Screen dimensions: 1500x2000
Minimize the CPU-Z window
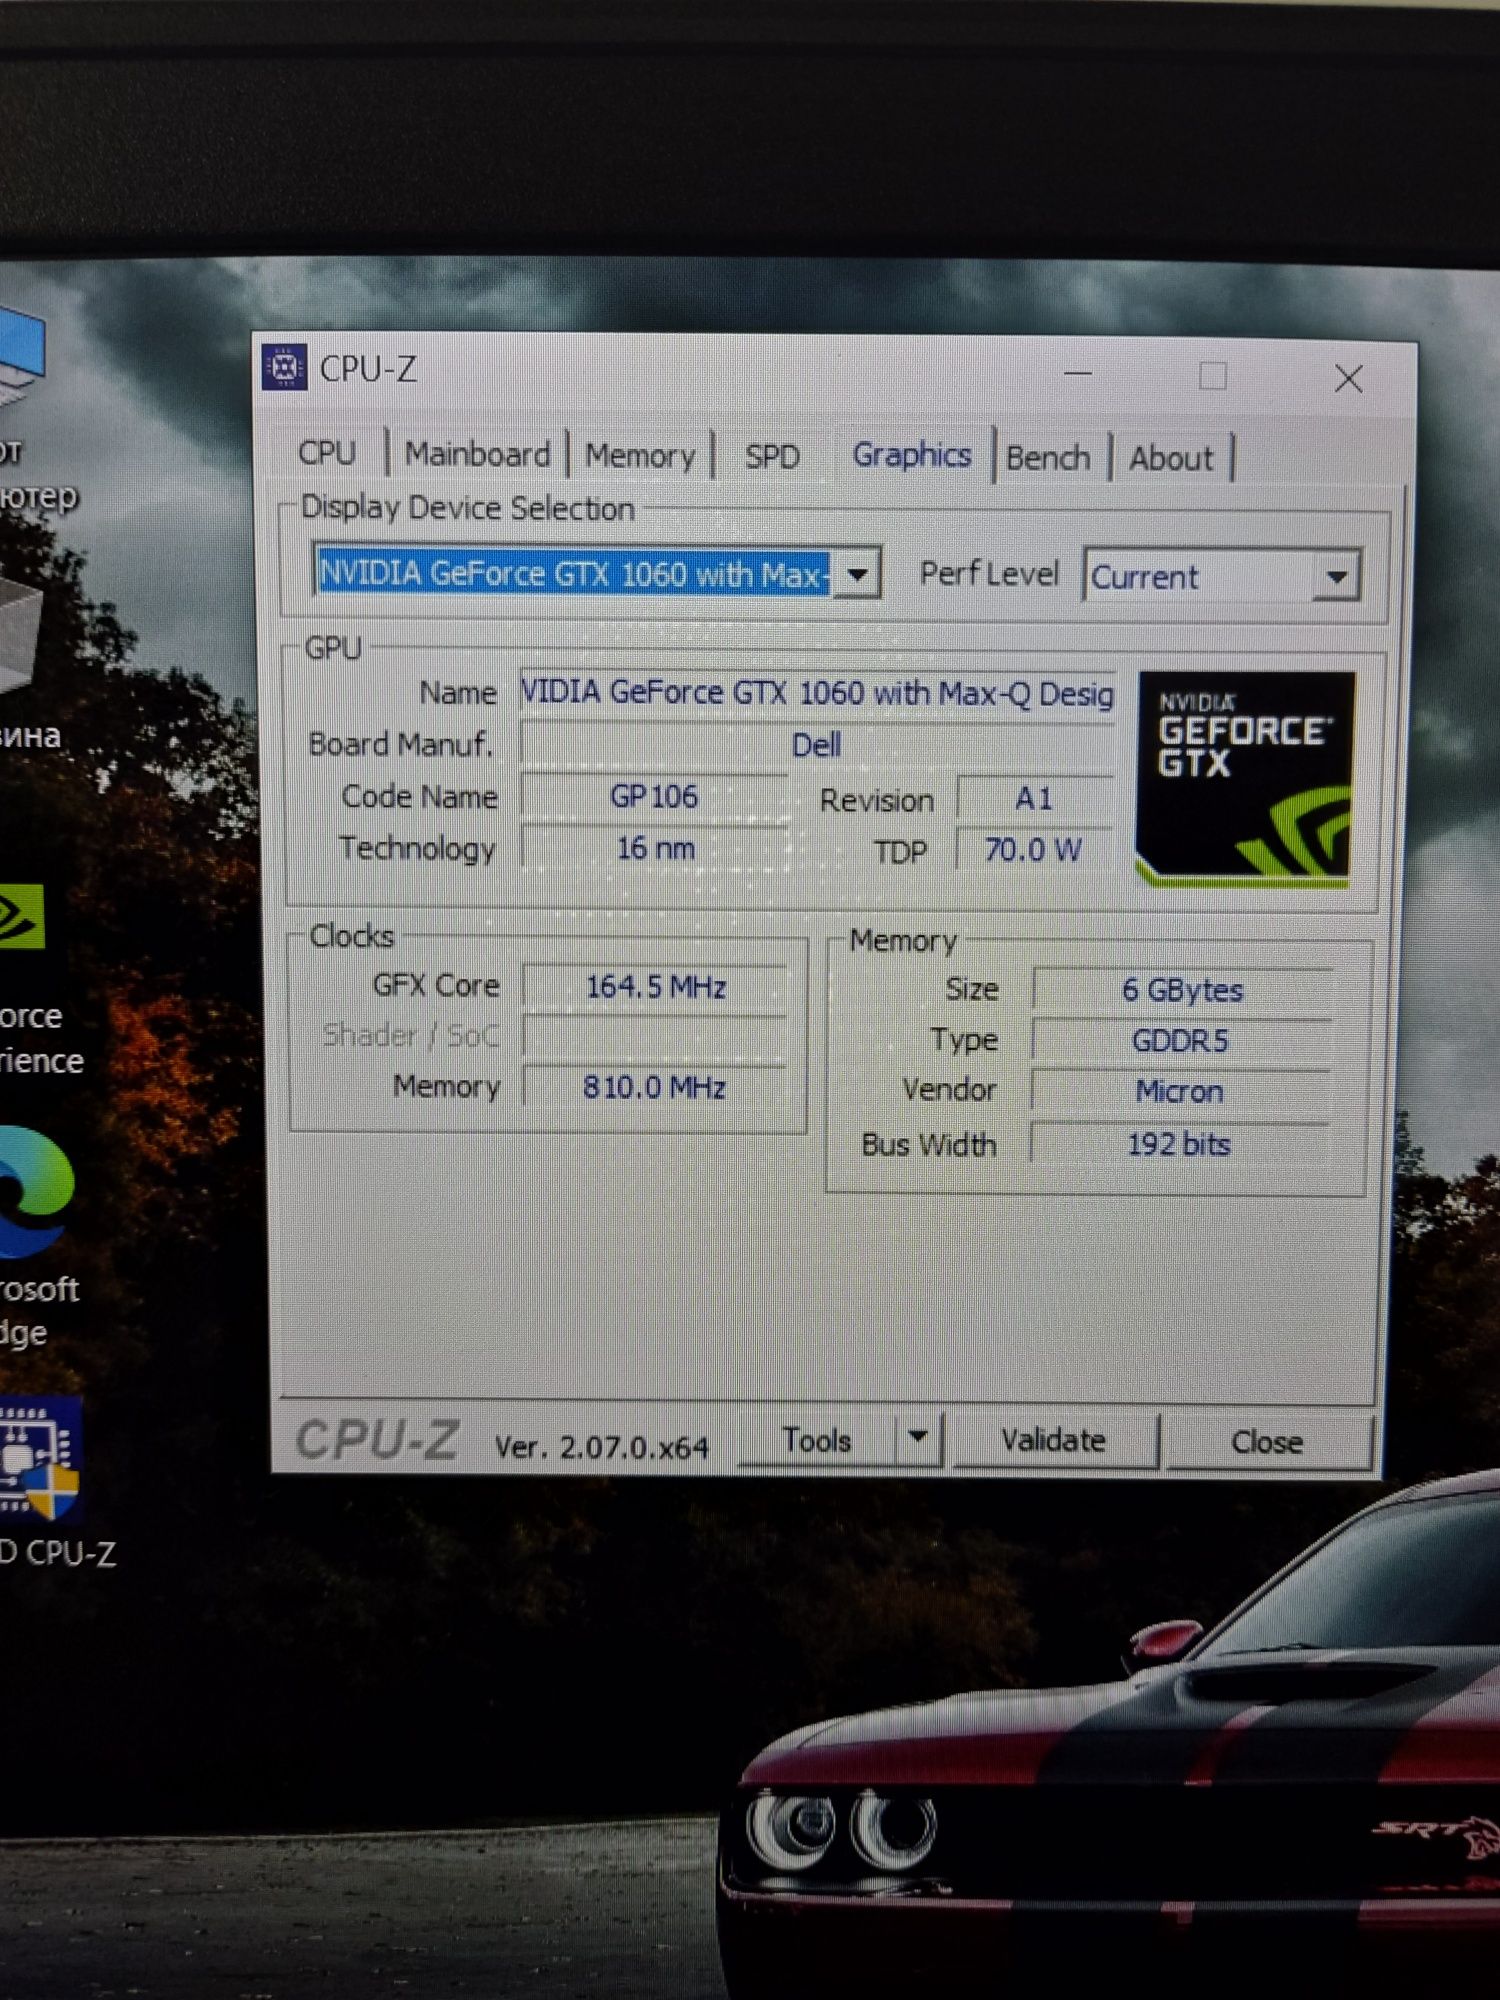point(1078,374)
